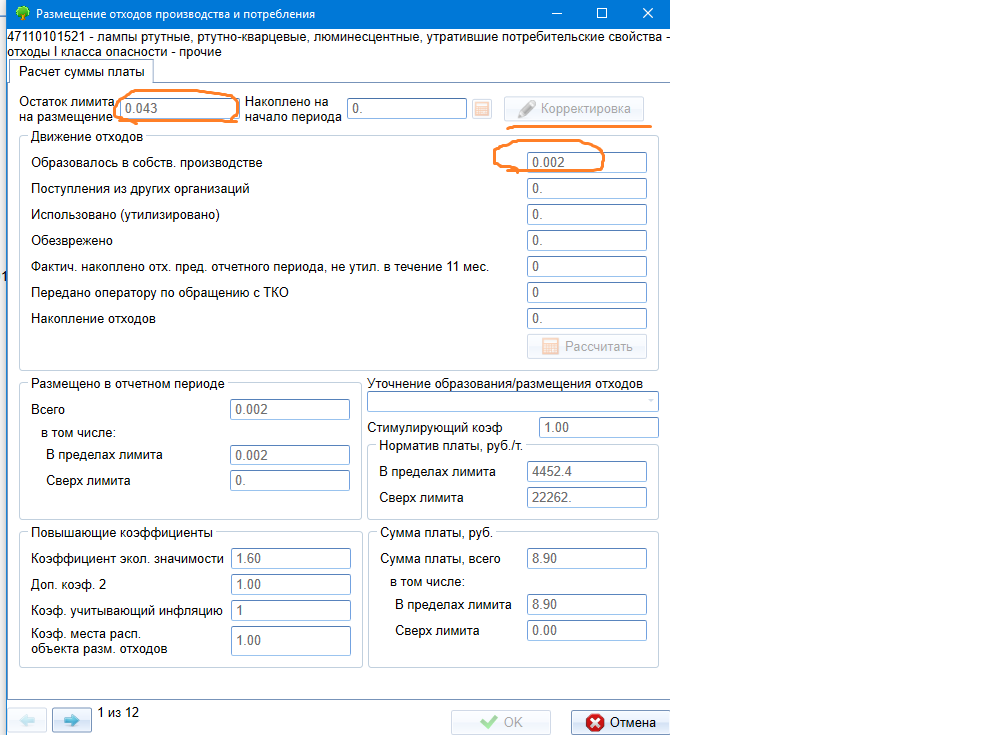Image resolution: width=1008 pixels, height=735 pixels.
Task: Click the Отмена button
Action: pos(620,722)
